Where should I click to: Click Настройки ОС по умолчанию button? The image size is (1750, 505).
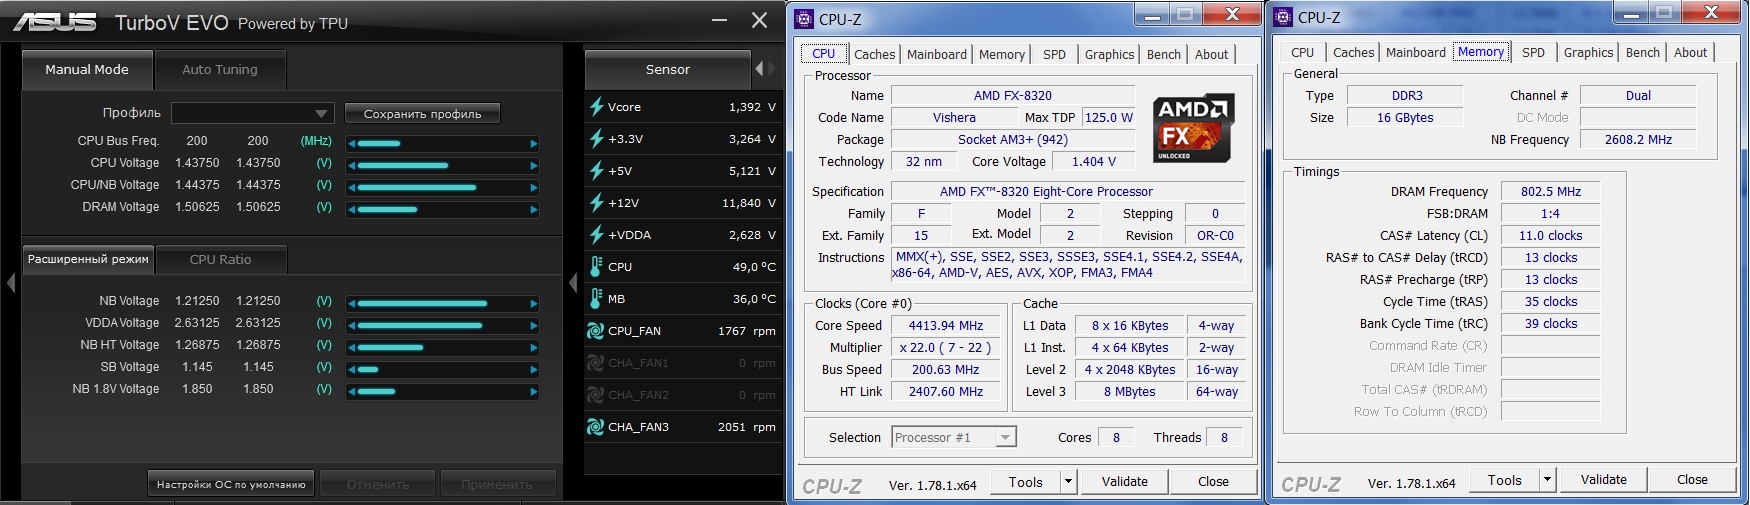(x=231, y=484)
